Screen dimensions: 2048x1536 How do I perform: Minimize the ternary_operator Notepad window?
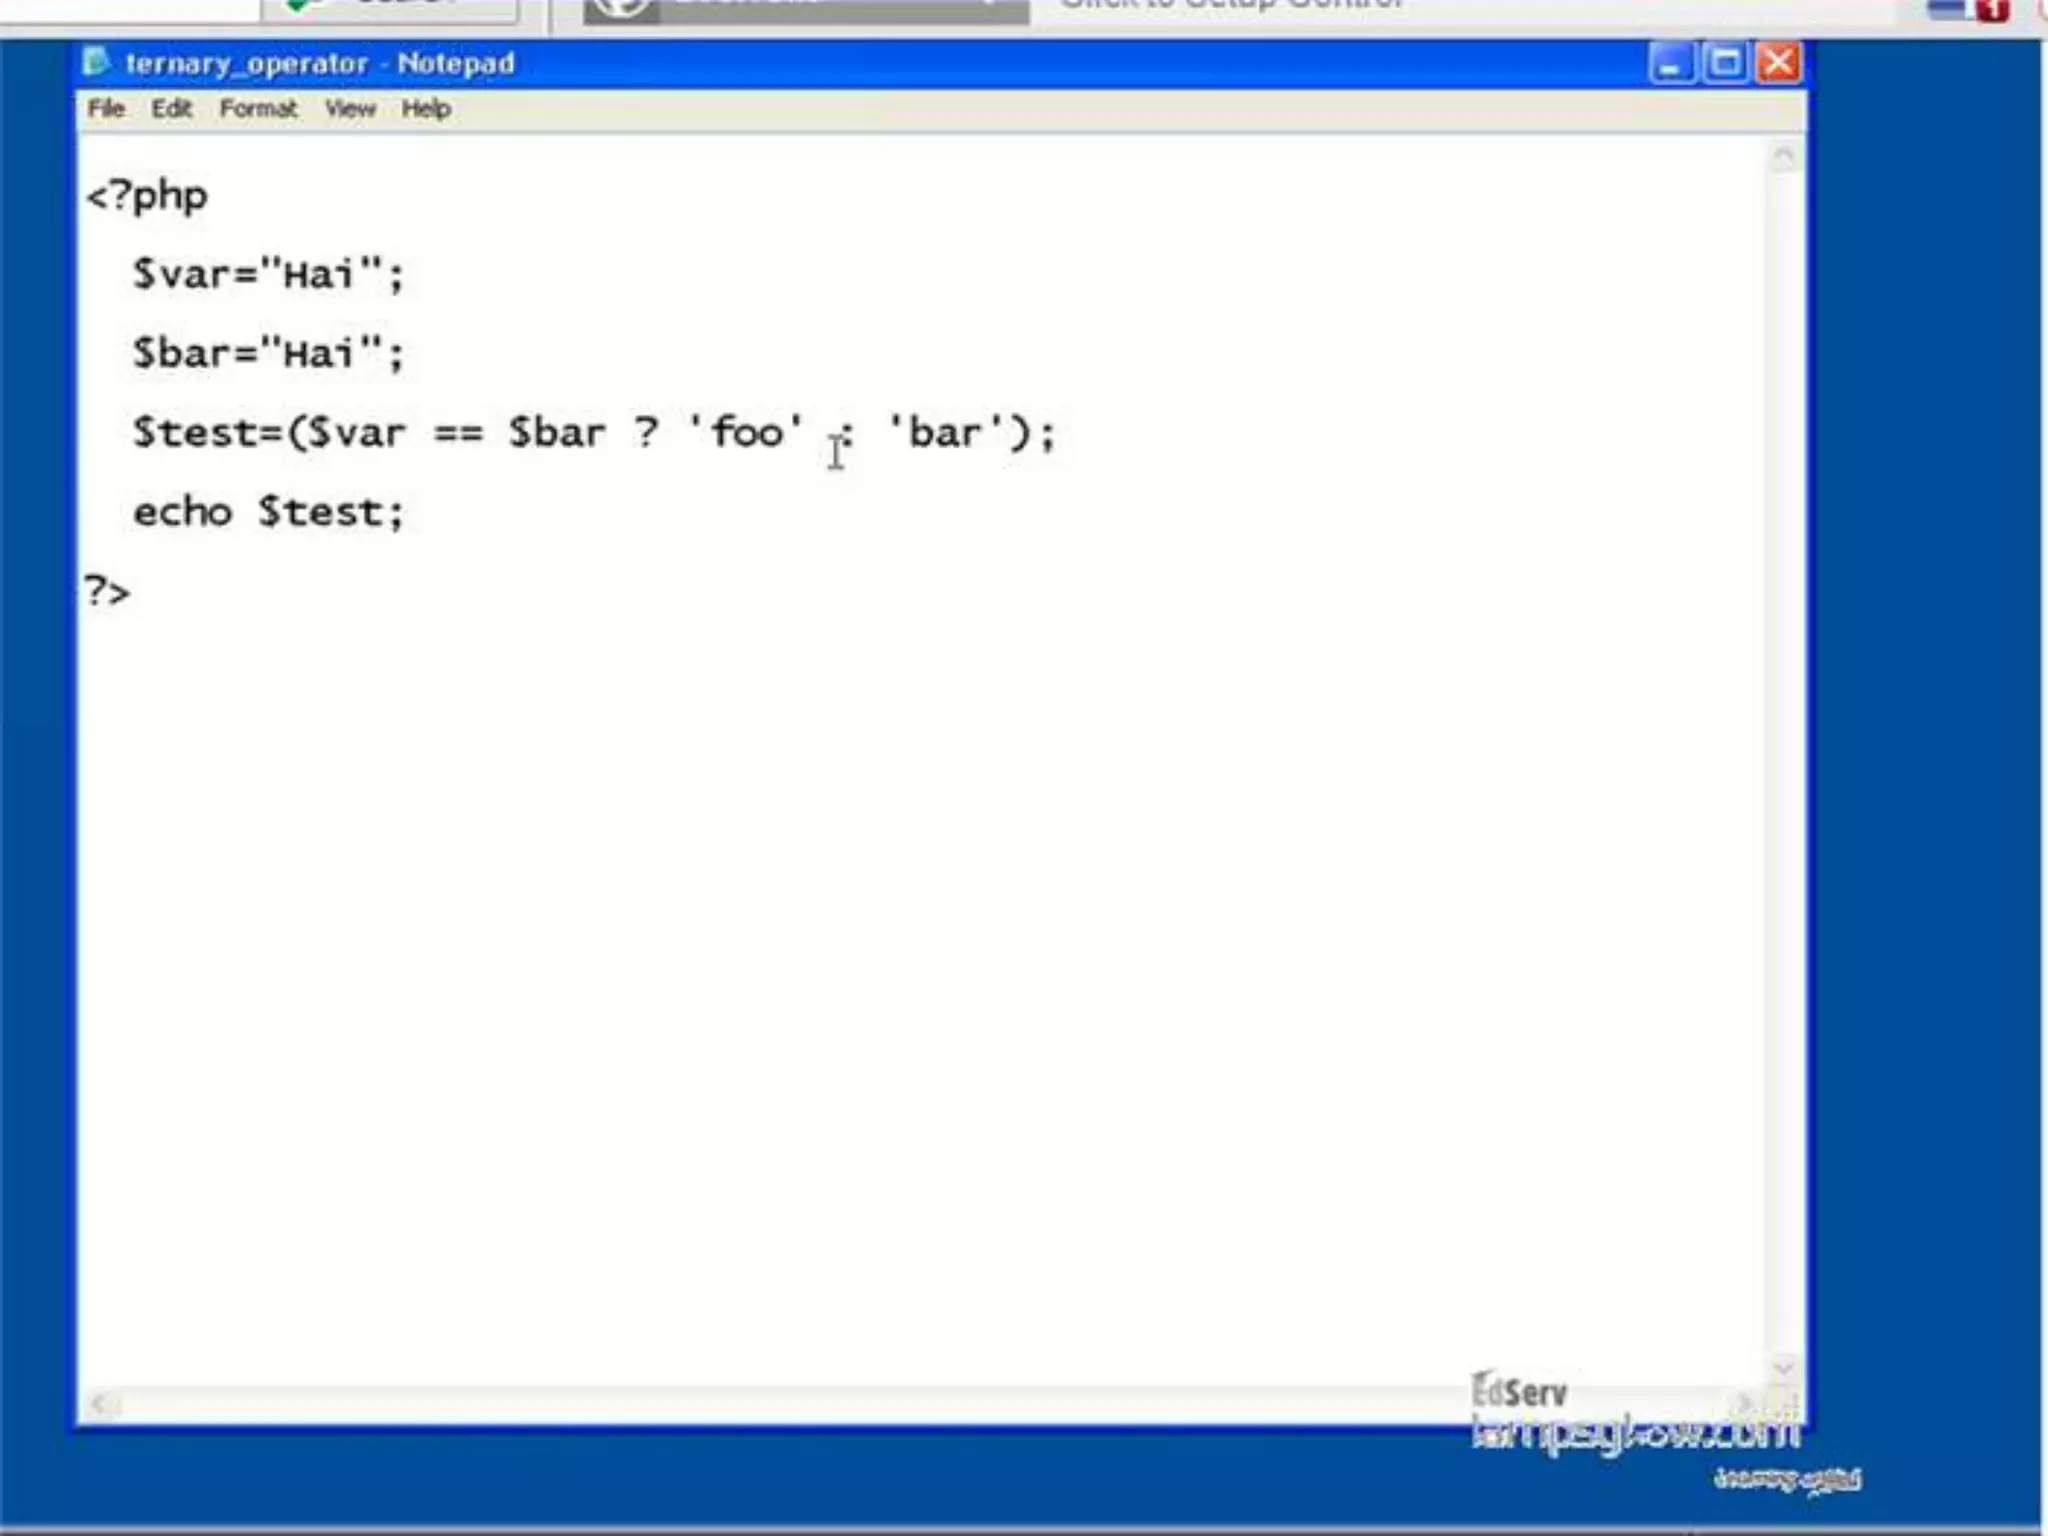[1670, 64]
